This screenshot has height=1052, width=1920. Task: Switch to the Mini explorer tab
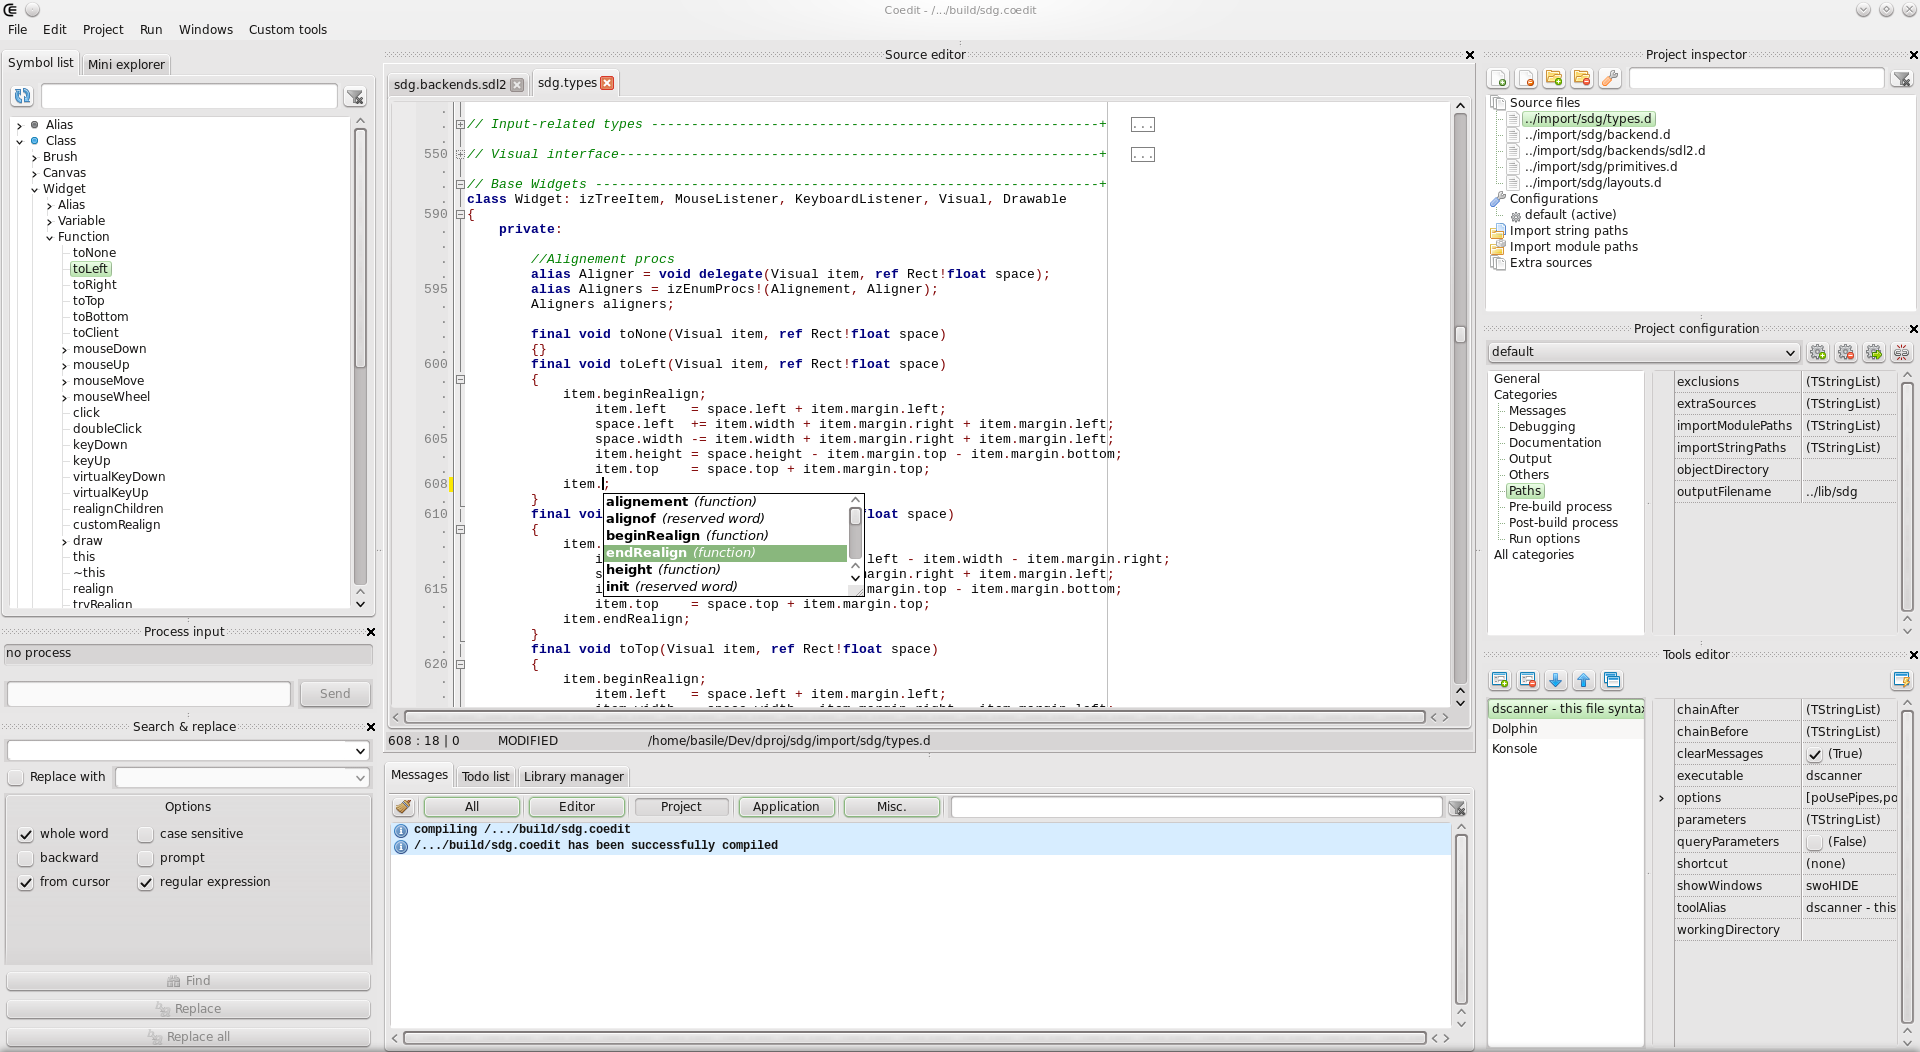pyautogui.click(x=126, y=64)
